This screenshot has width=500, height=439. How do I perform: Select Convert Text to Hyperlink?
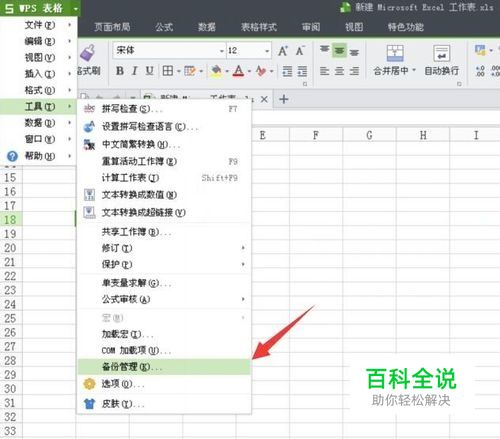point(164,212)
